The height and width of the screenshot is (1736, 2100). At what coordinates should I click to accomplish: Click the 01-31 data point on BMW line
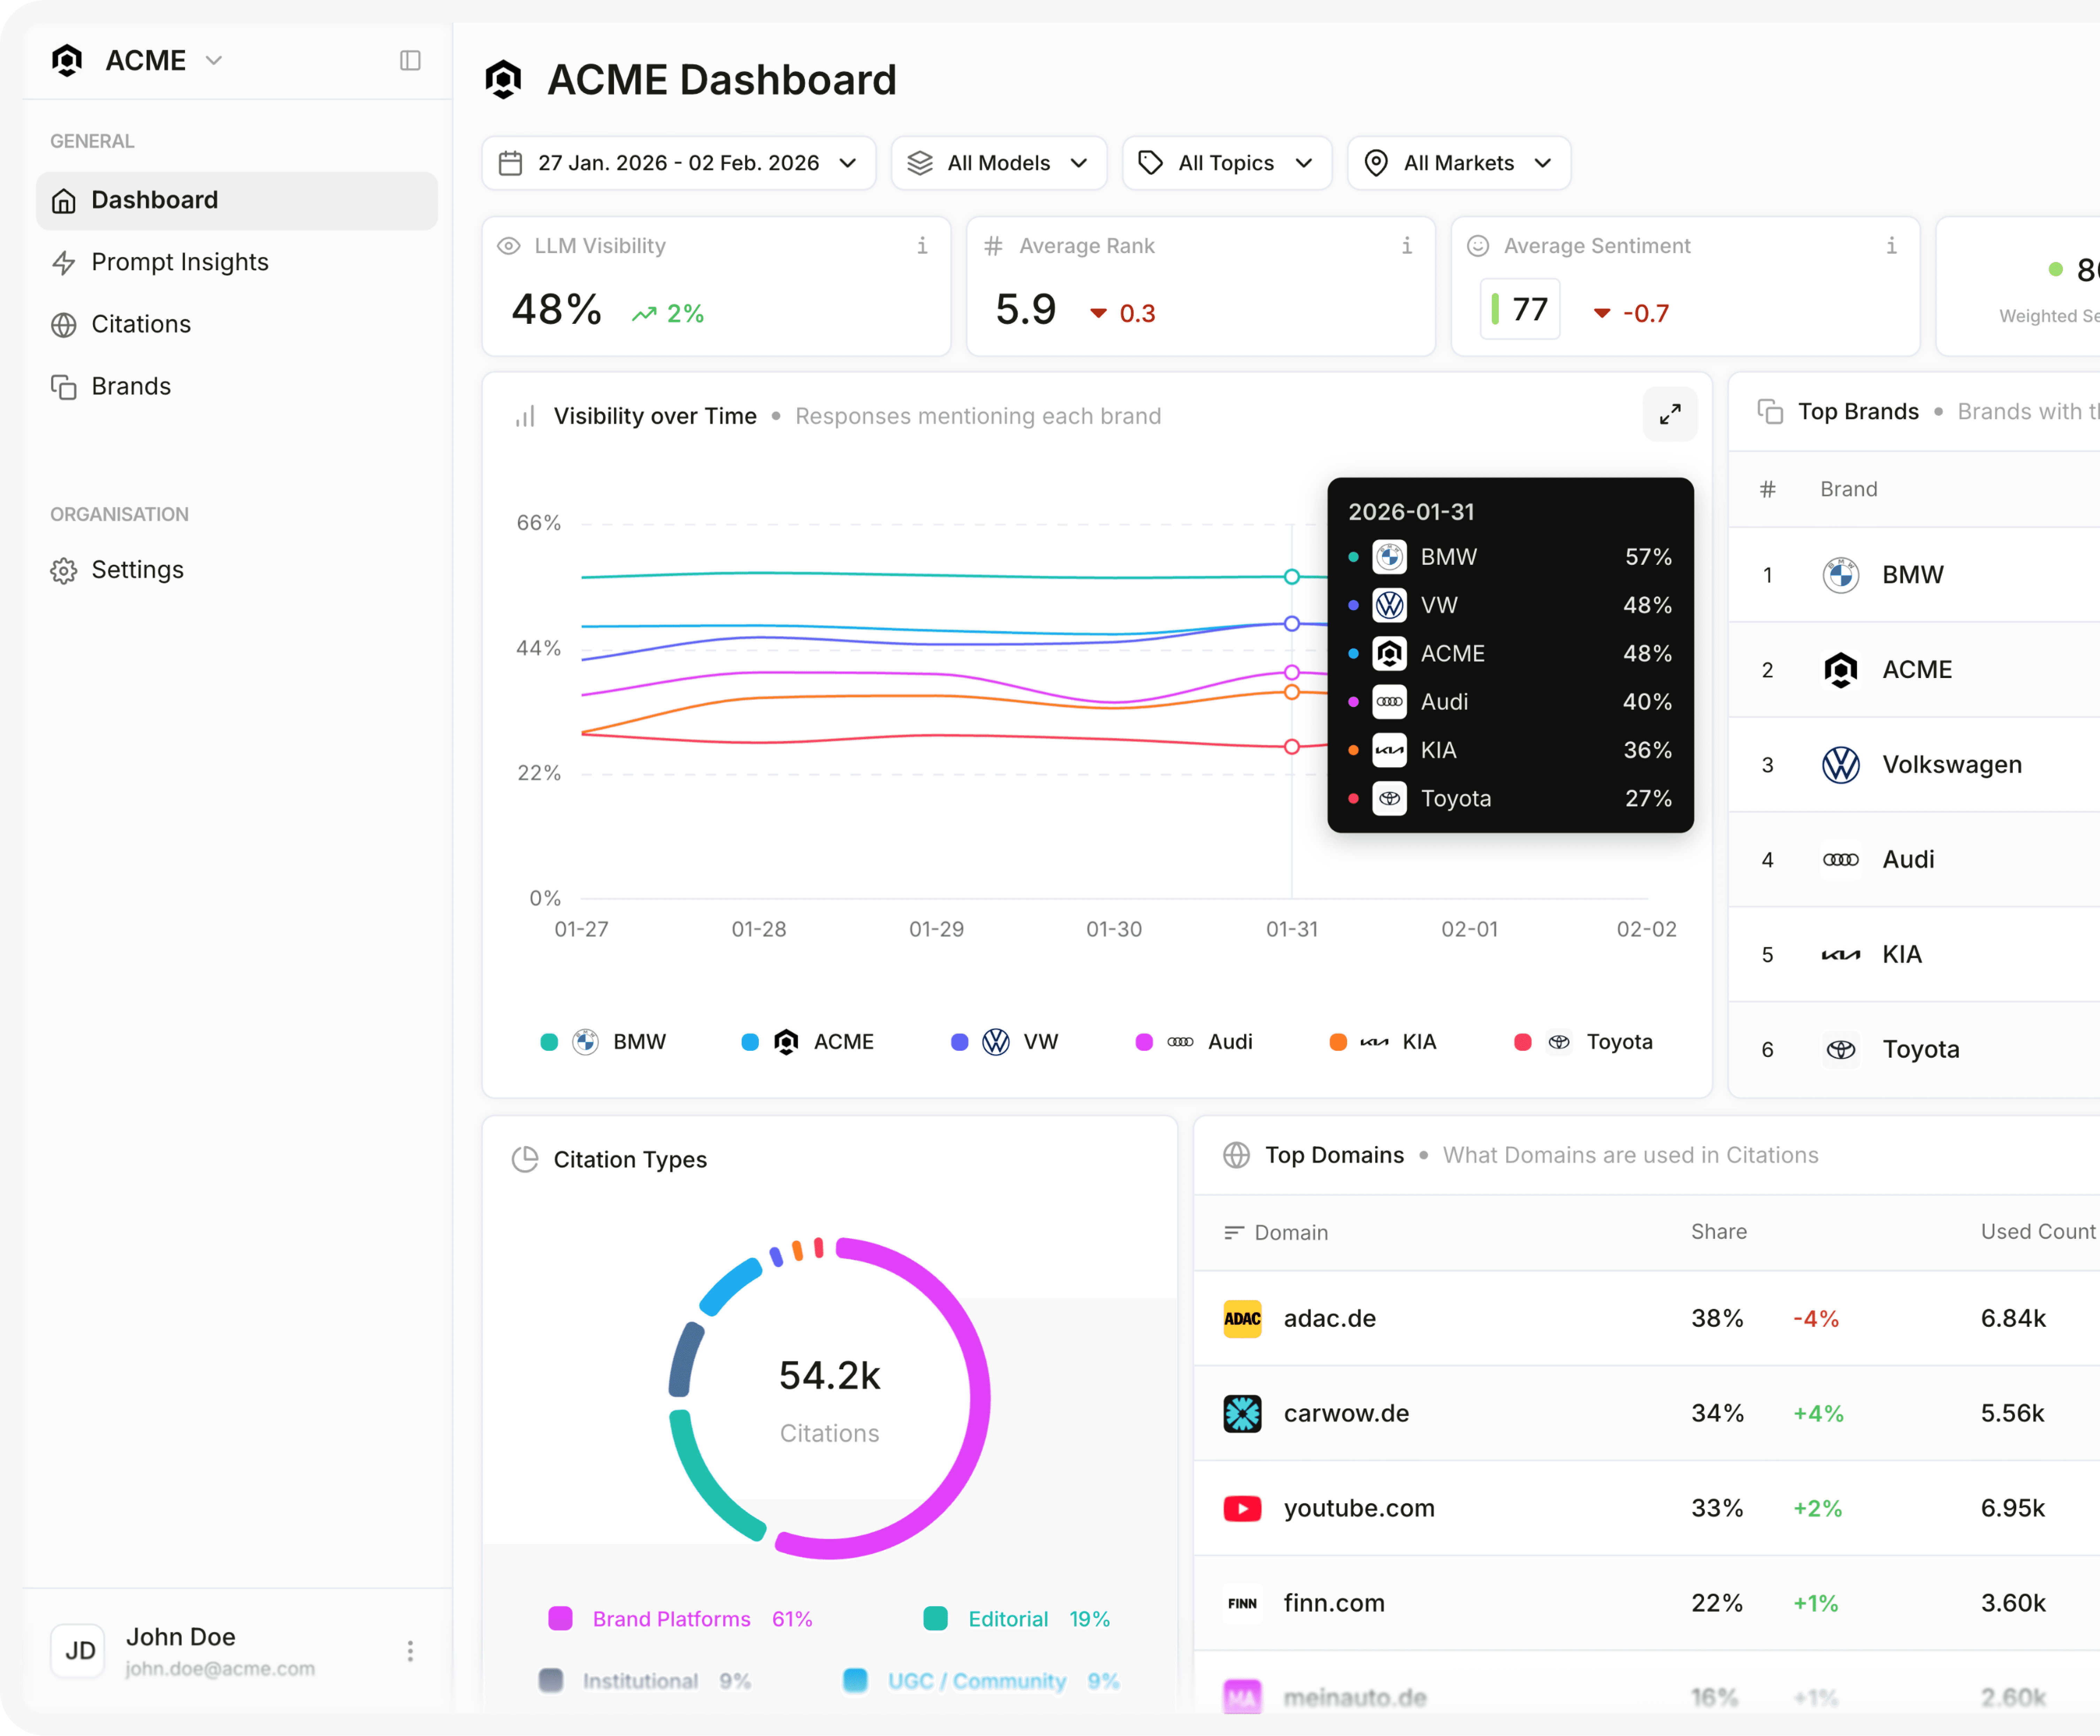tap(1292, 577)
